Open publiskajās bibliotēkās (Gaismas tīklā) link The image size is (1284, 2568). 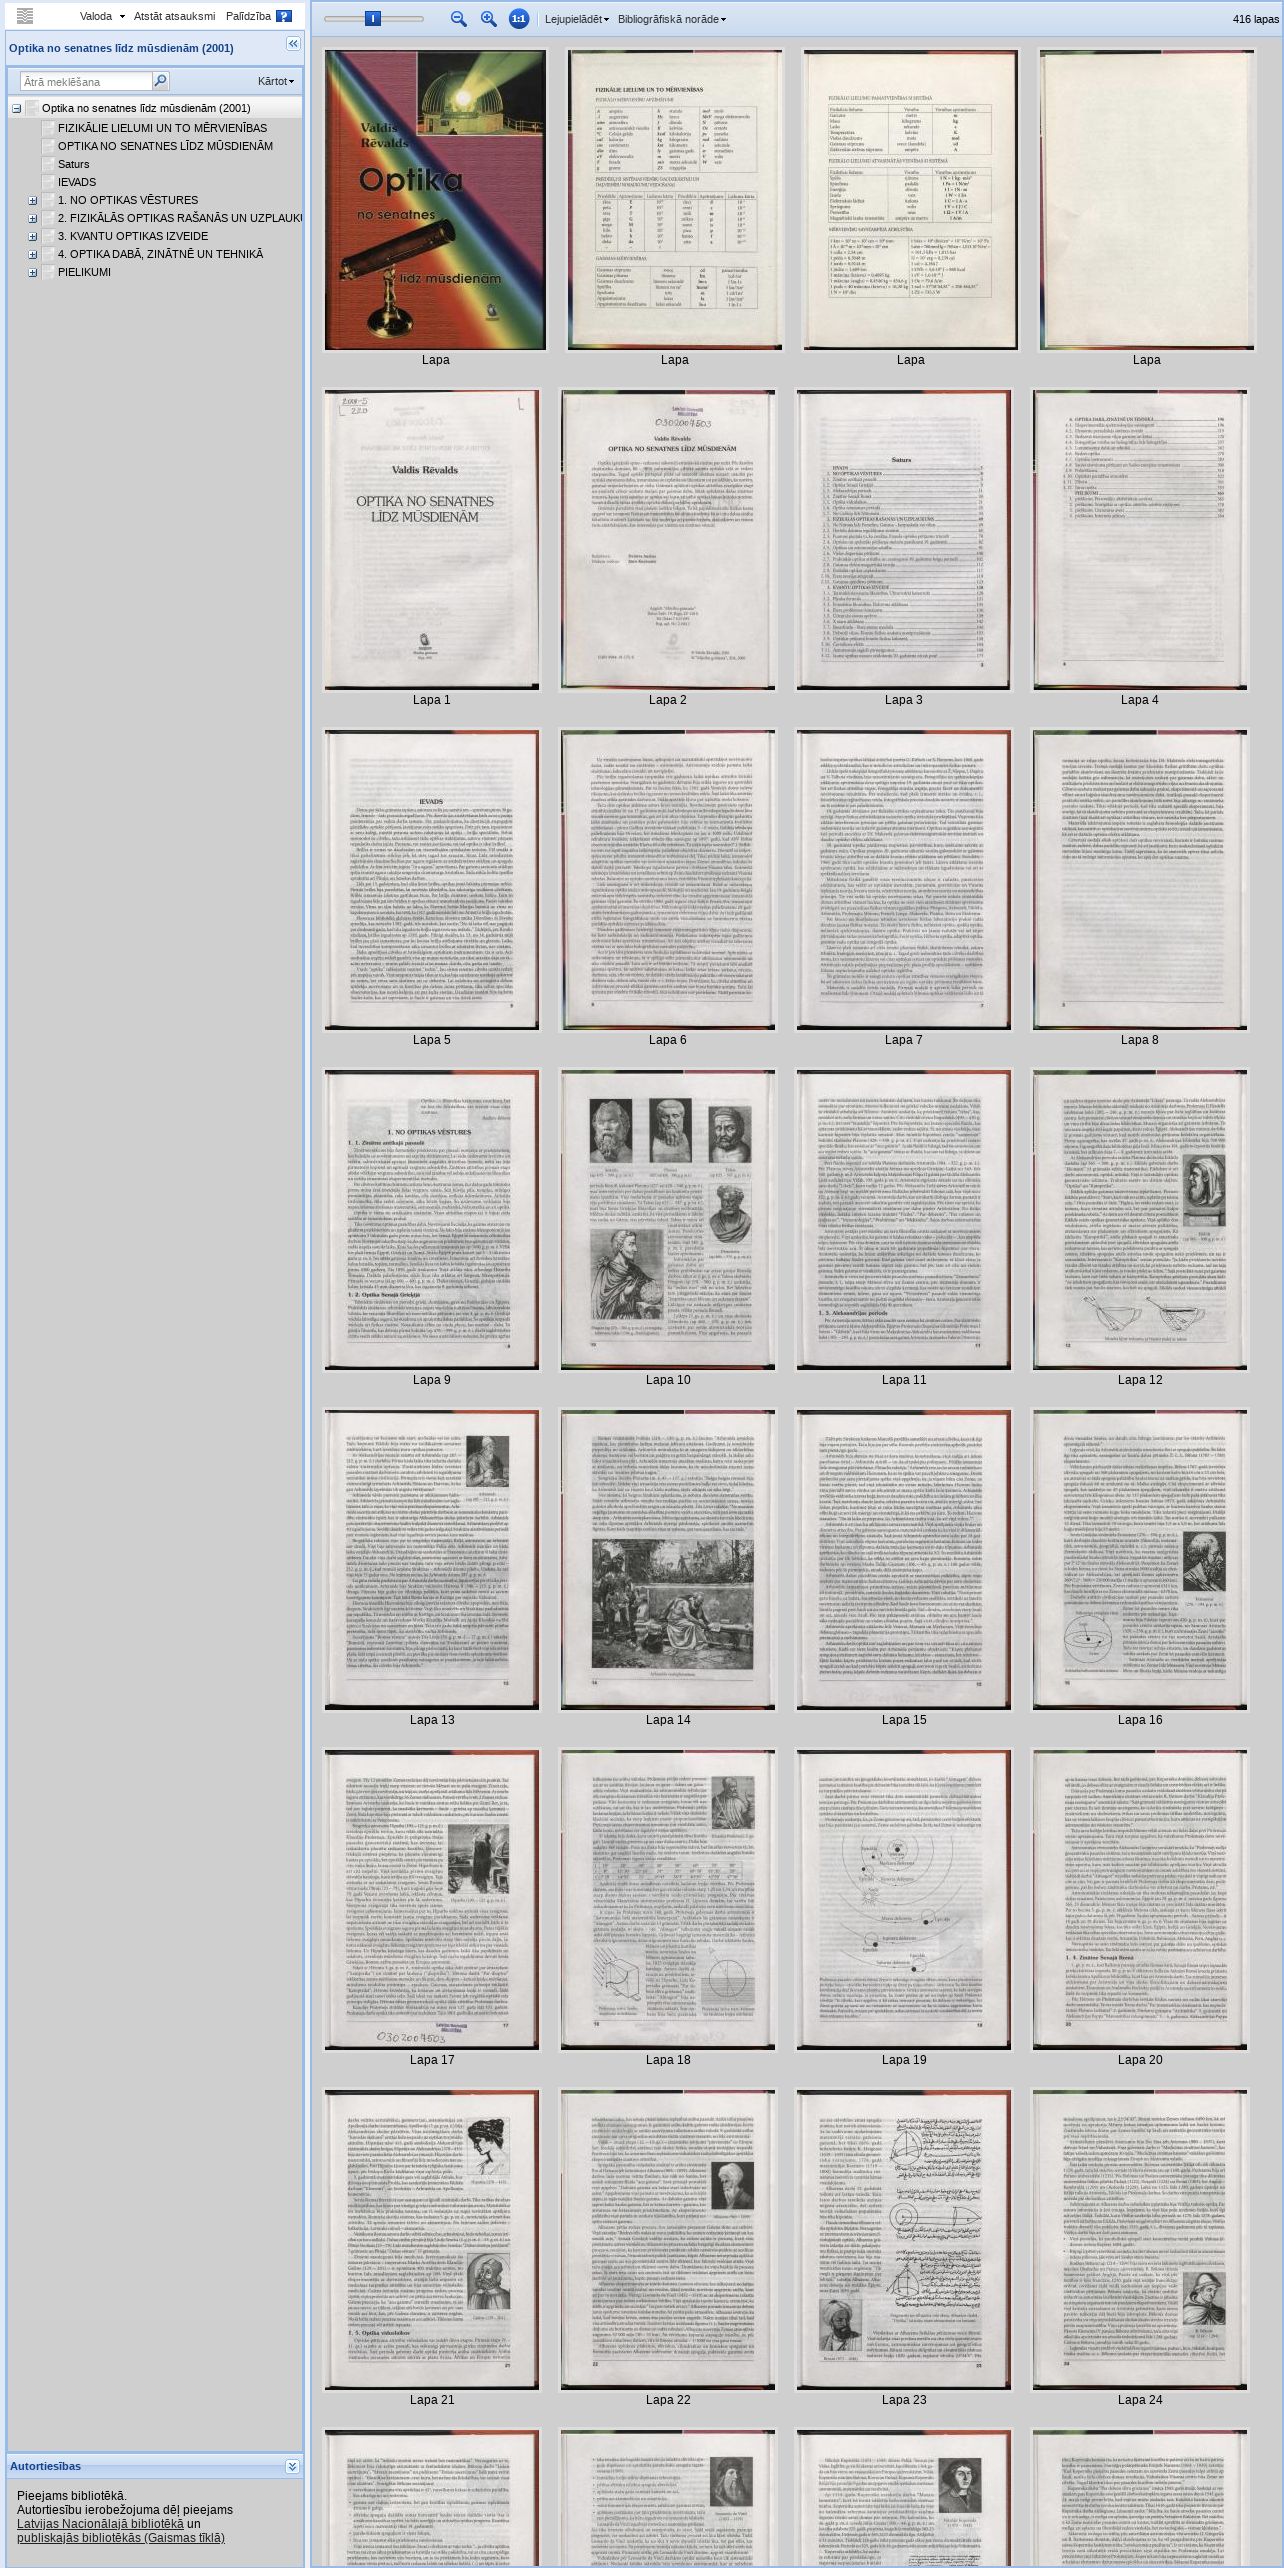coord(120,2538)
